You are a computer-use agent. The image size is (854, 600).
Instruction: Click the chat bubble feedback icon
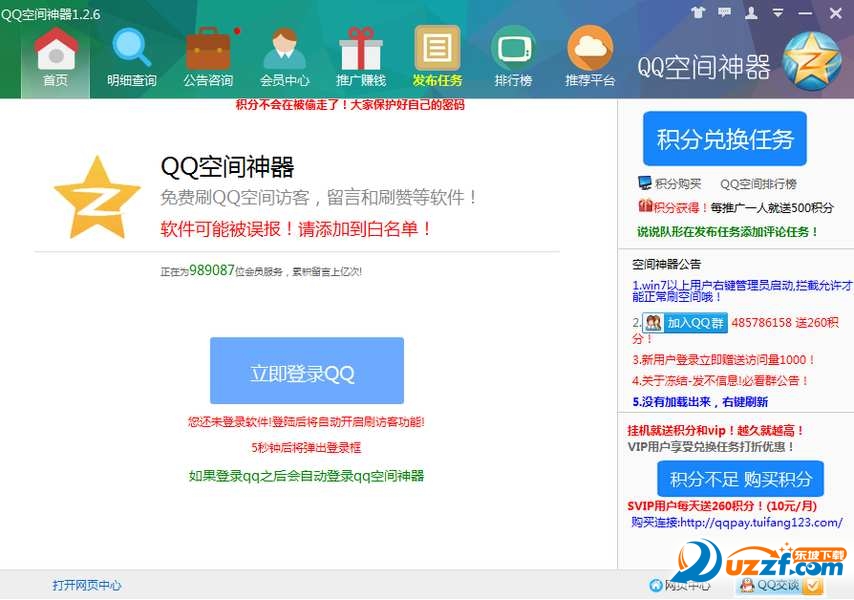724,12
